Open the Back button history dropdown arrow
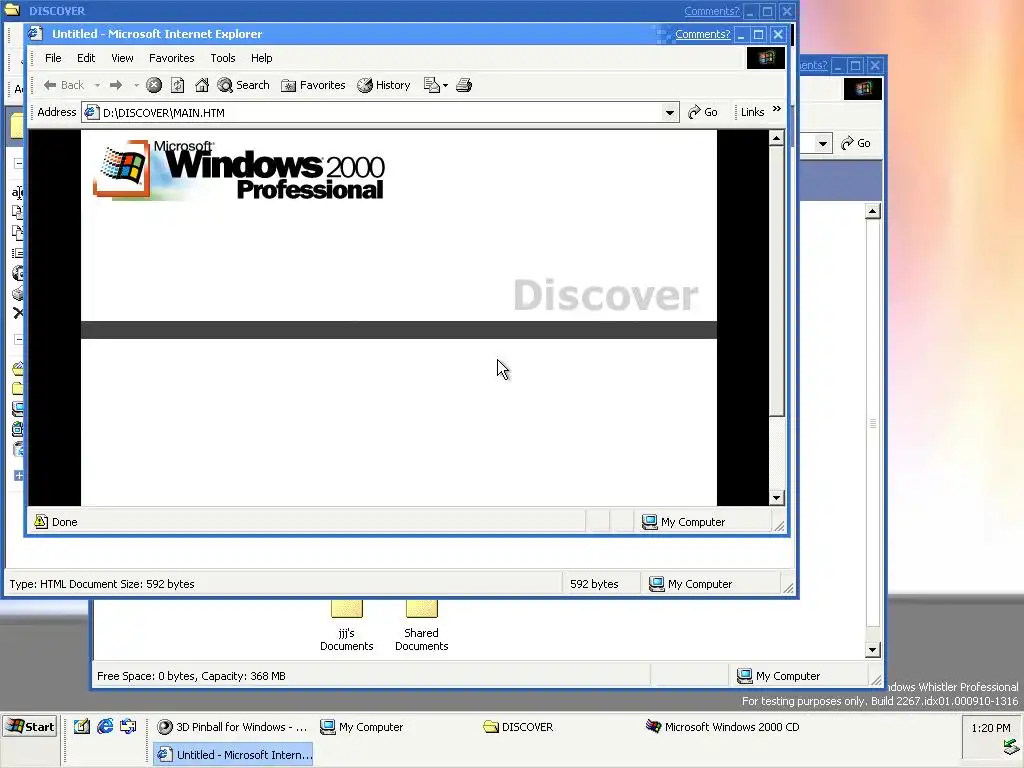This screenshot has width=1024, height=768. point(97,86)
